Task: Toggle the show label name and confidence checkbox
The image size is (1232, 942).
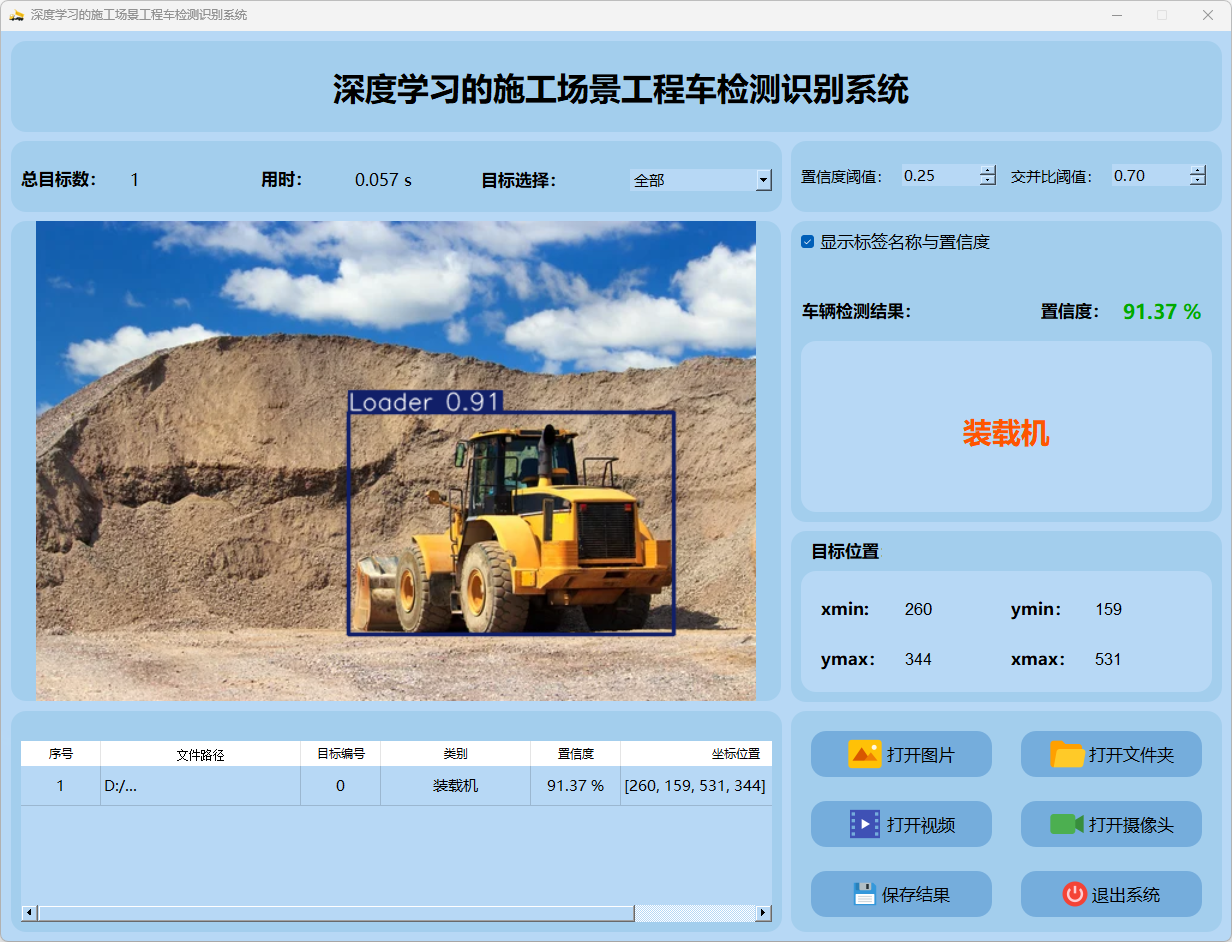Action: click(x=808, y=242)
